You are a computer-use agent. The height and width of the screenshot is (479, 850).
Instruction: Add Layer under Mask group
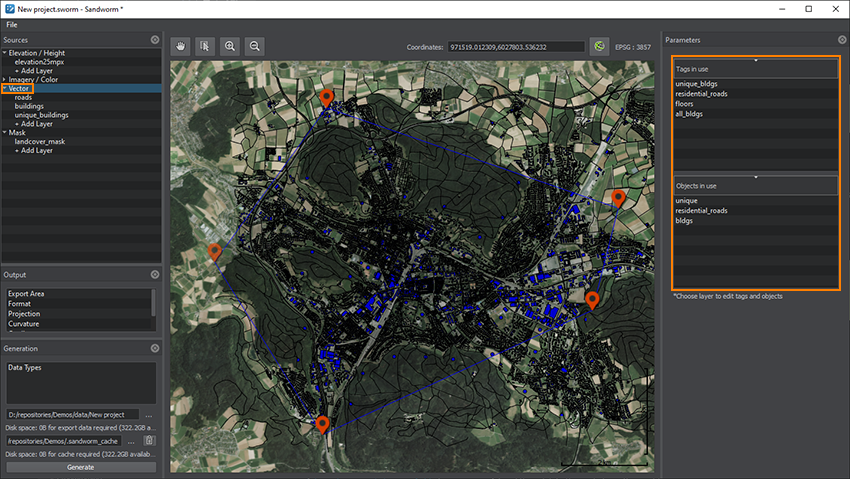pyautogui.click(x=34, y=150)
